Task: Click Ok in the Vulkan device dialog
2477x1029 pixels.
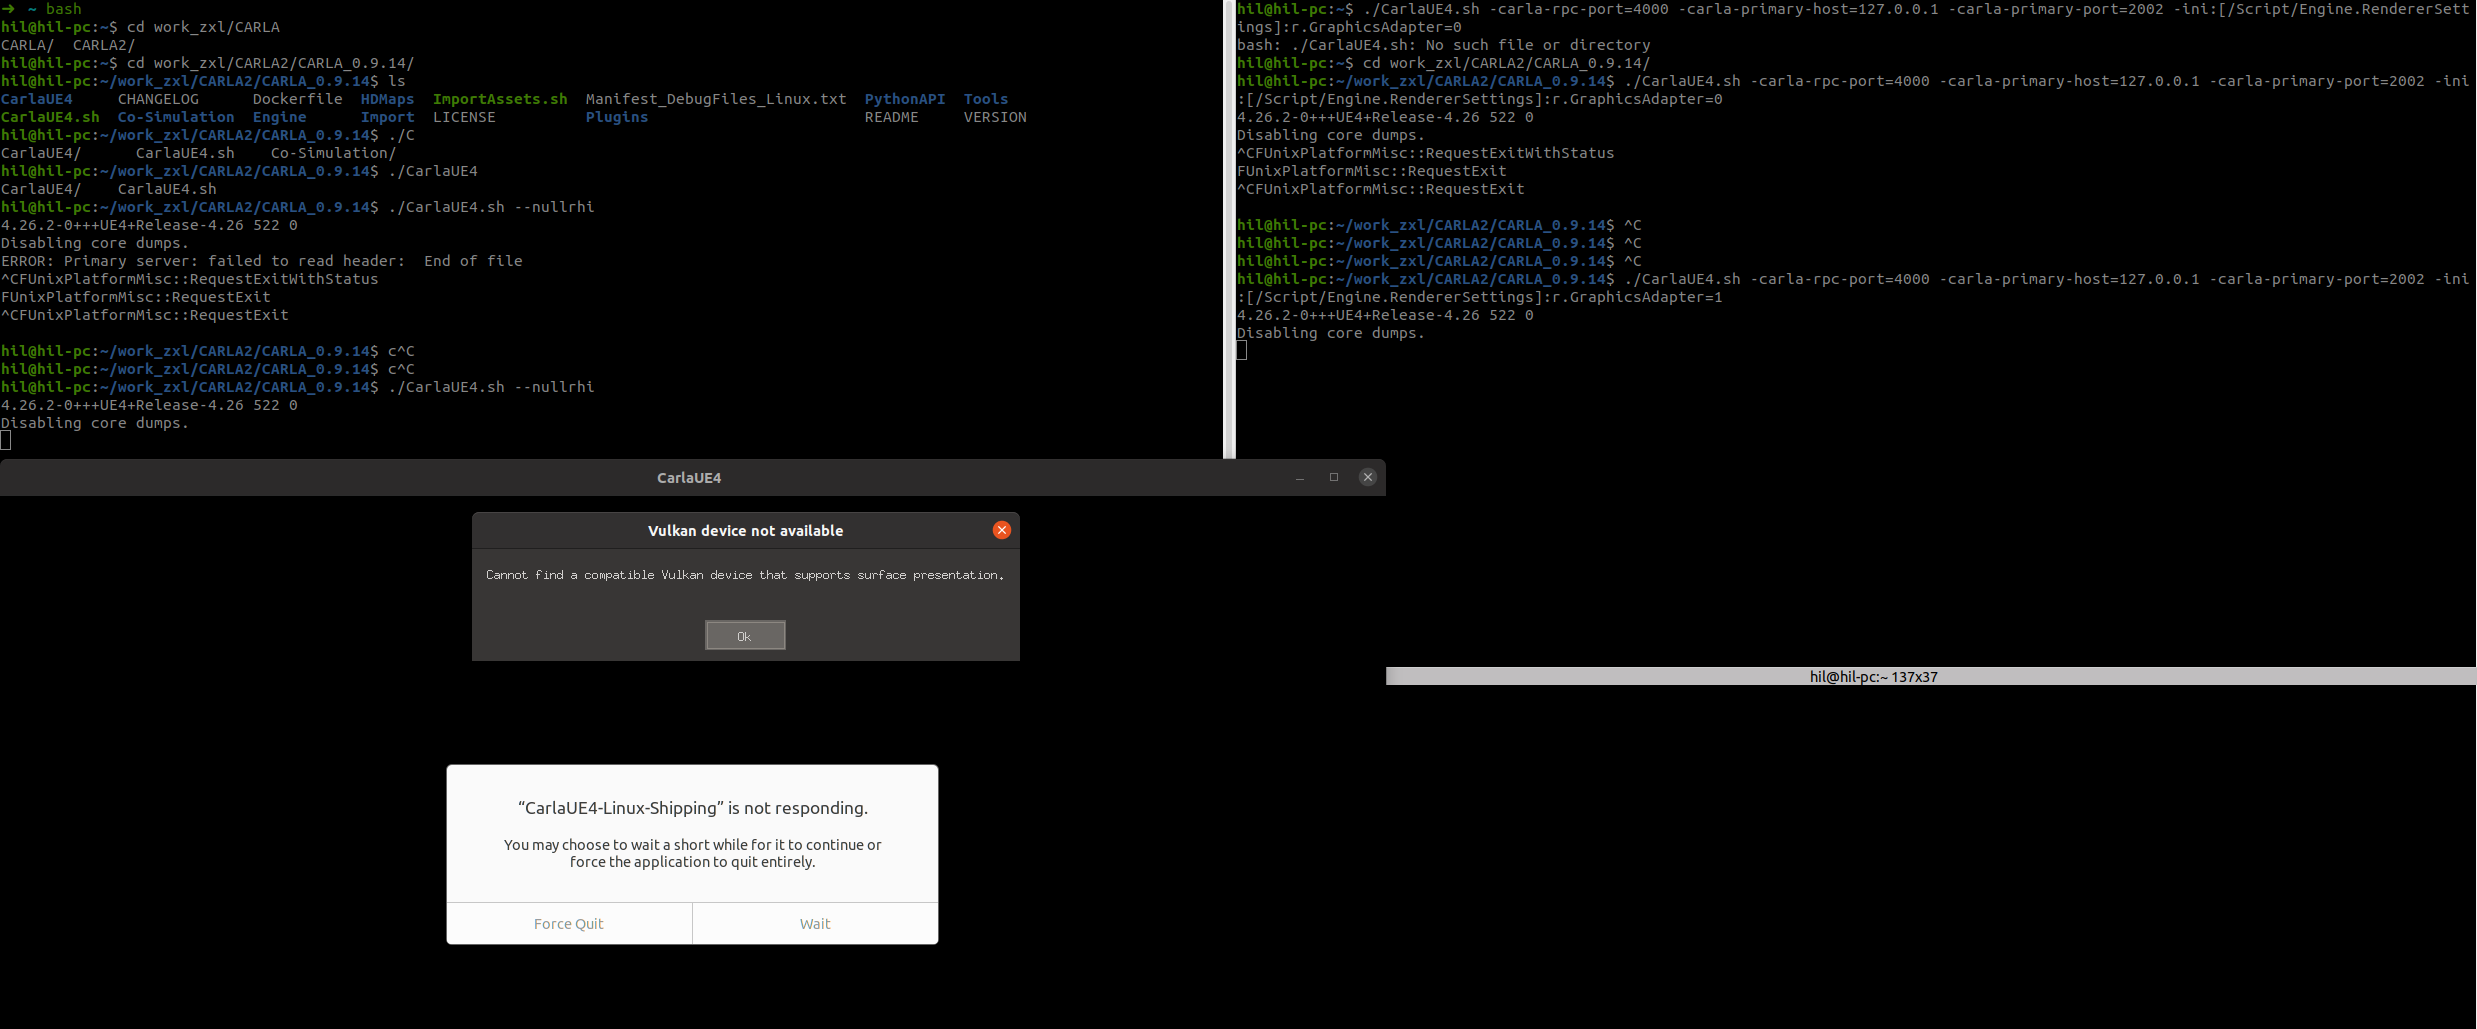Action: coord(744,635)
